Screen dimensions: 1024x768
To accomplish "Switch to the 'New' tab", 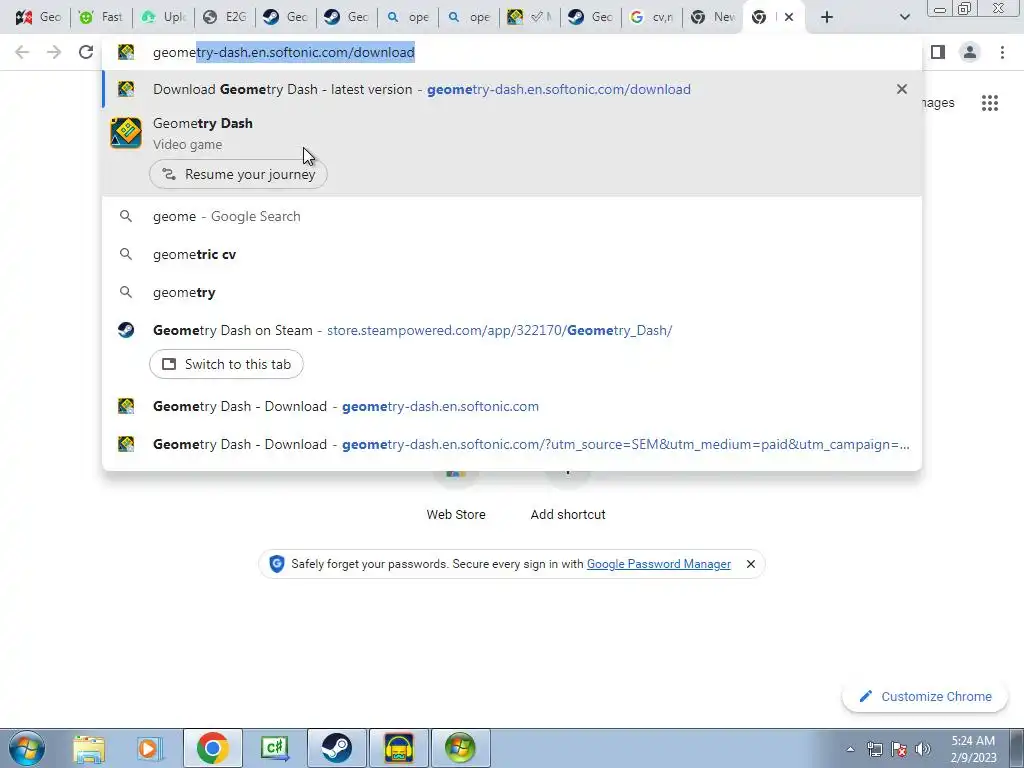I will point(713,17).
